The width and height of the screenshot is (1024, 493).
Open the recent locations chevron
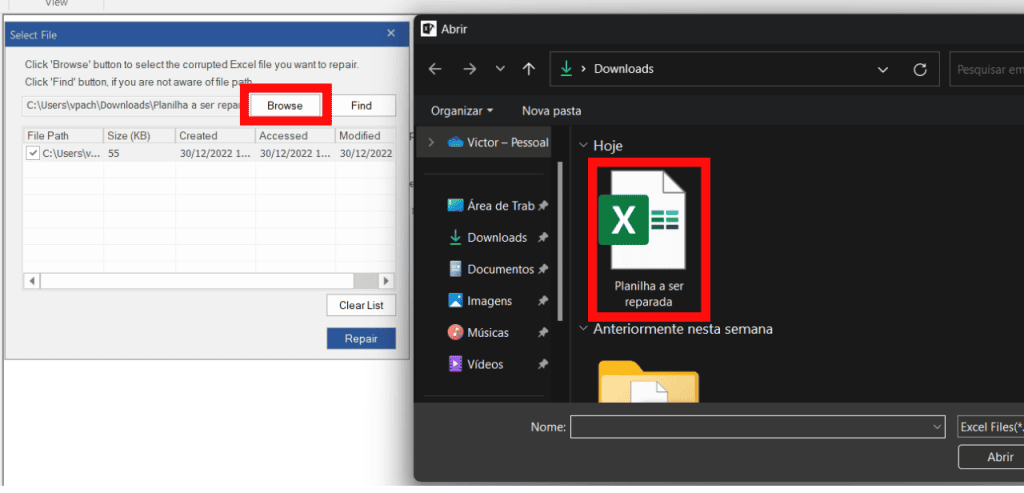coord(500,69)
